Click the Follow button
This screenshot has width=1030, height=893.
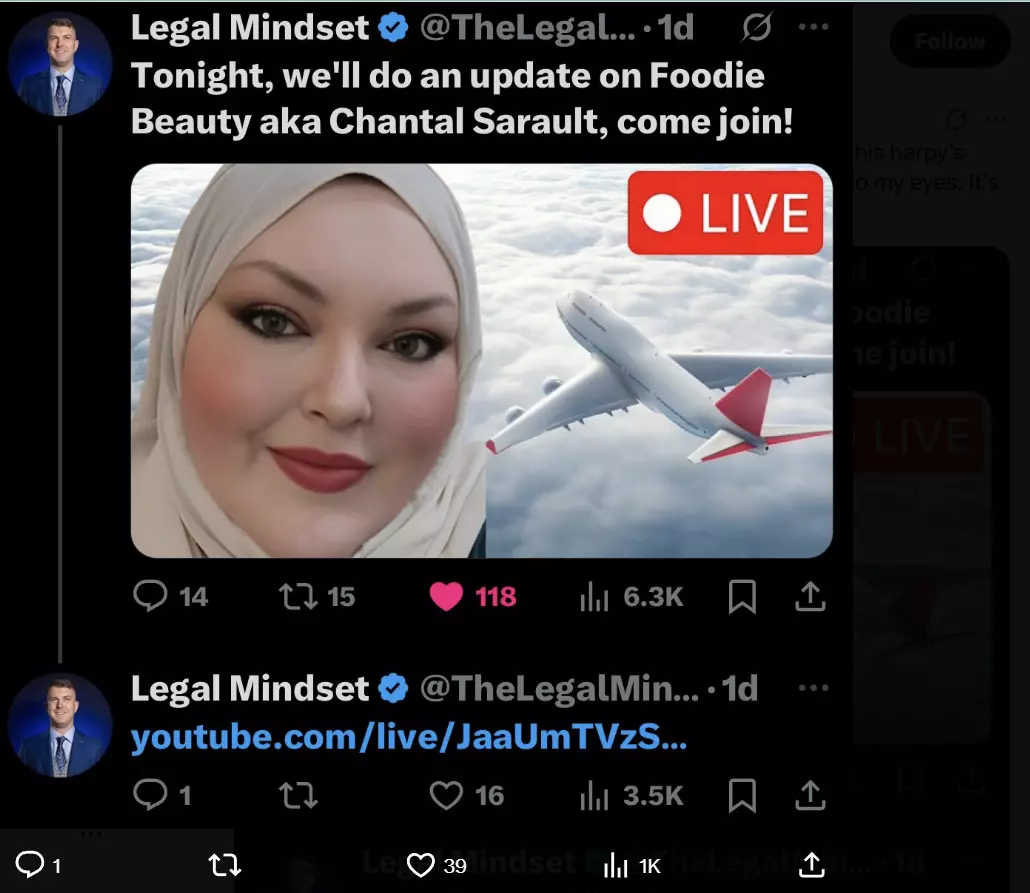point(950,41)
